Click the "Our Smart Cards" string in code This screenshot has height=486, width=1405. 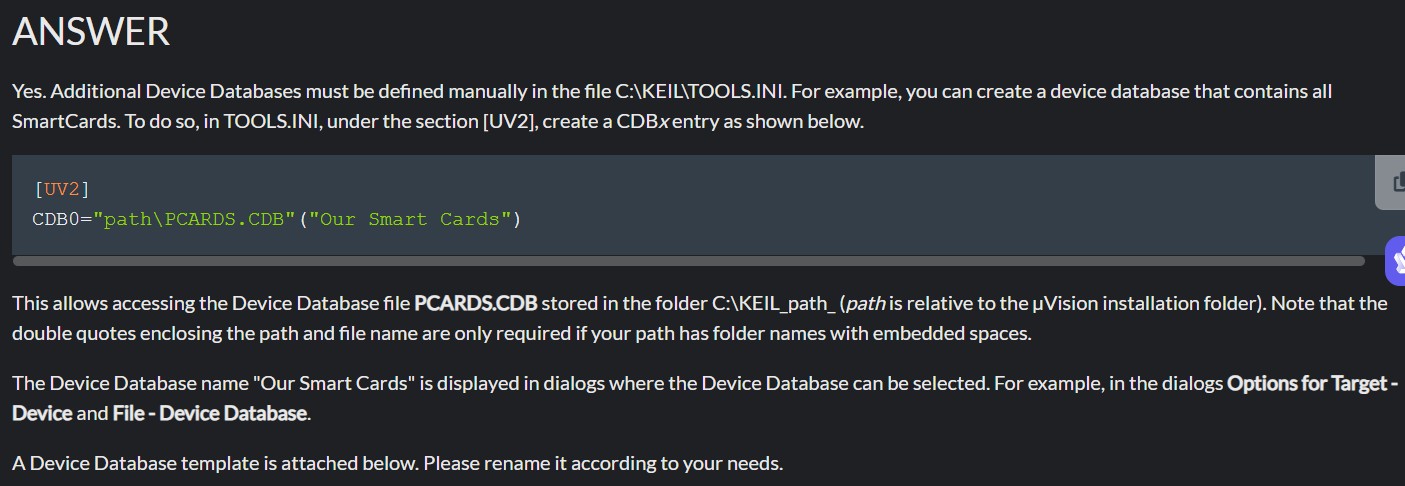coord(410,219)
